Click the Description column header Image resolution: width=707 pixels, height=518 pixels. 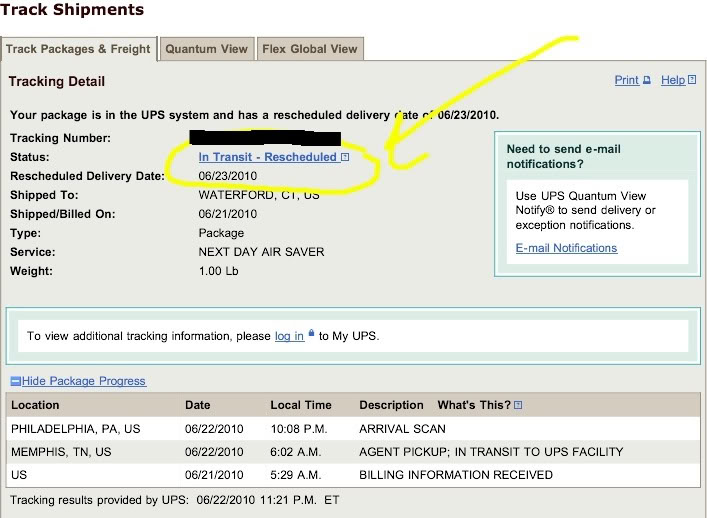pos(391,405)
